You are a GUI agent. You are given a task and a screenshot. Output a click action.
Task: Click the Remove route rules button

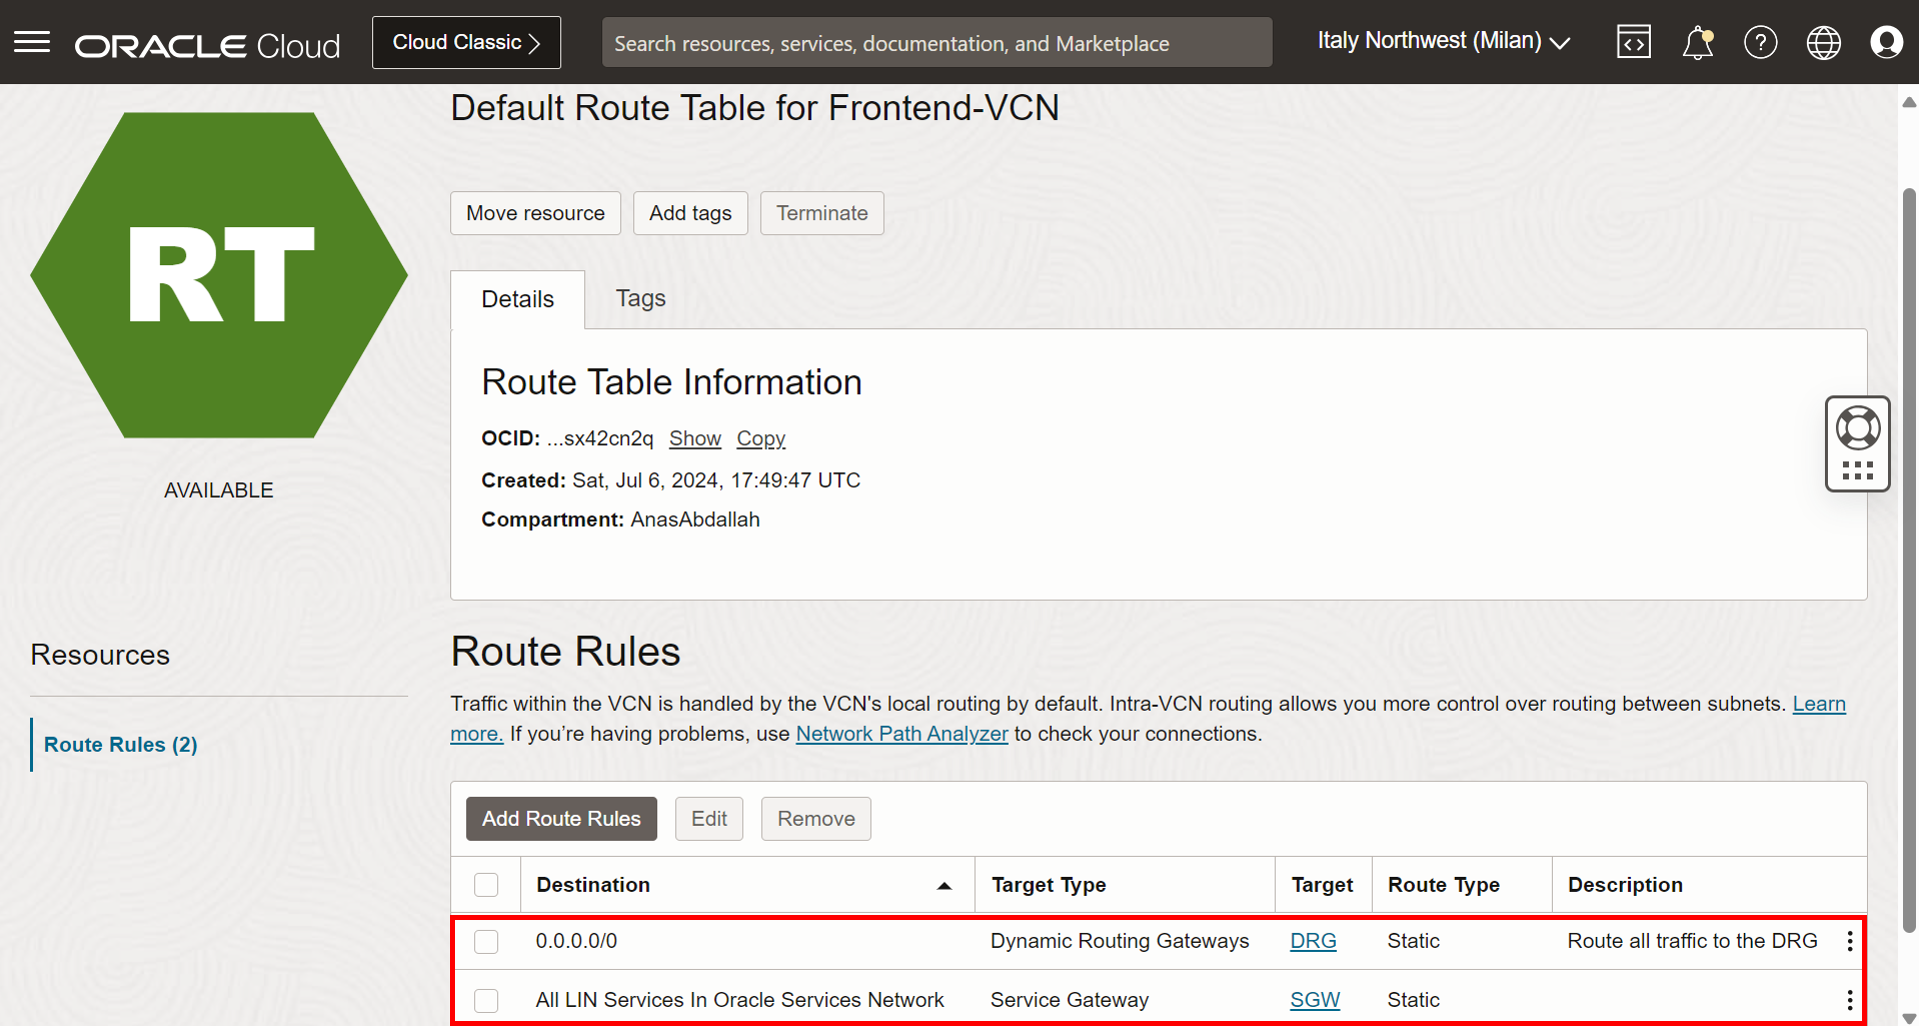point(816,819)
